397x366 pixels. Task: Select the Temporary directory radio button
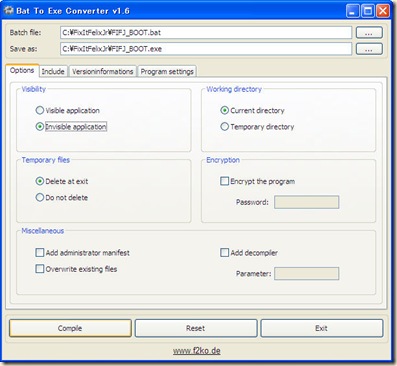[225, 127]
